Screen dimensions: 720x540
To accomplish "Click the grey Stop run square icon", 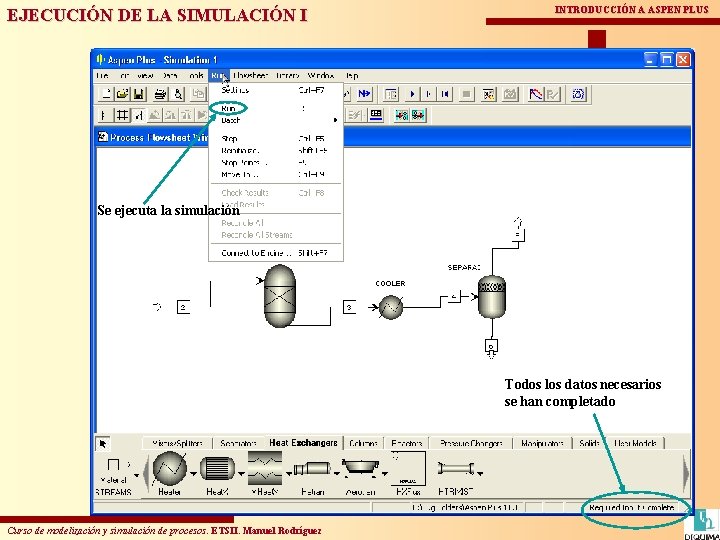I will click(466, 94).
